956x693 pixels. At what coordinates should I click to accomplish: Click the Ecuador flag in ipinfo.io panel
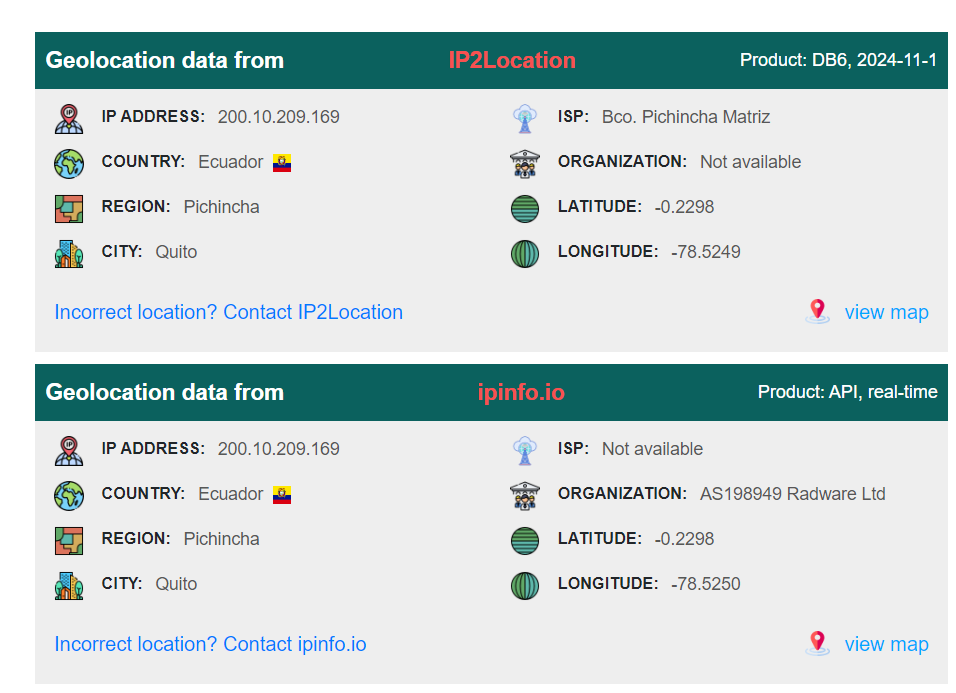pos(282,495)
